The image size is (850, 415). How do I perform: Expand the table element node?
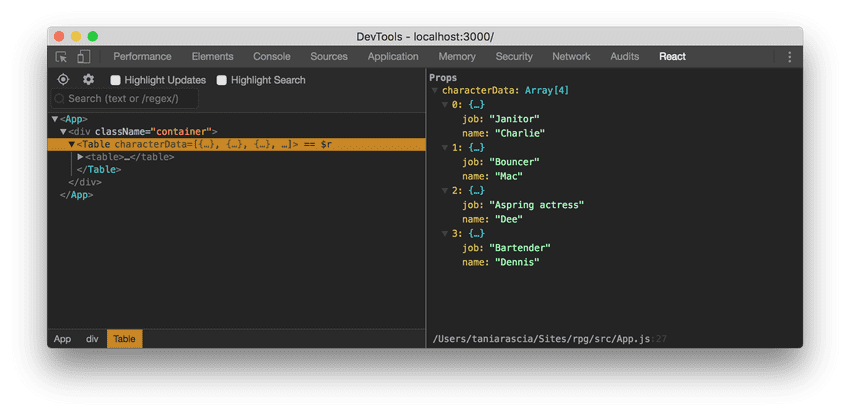pos(80,157)
